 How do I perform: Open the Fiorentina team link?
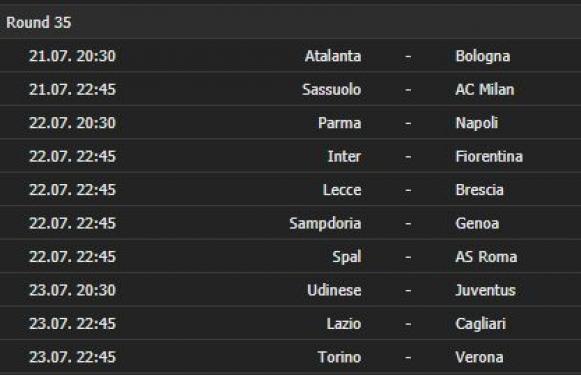[489, 156]
